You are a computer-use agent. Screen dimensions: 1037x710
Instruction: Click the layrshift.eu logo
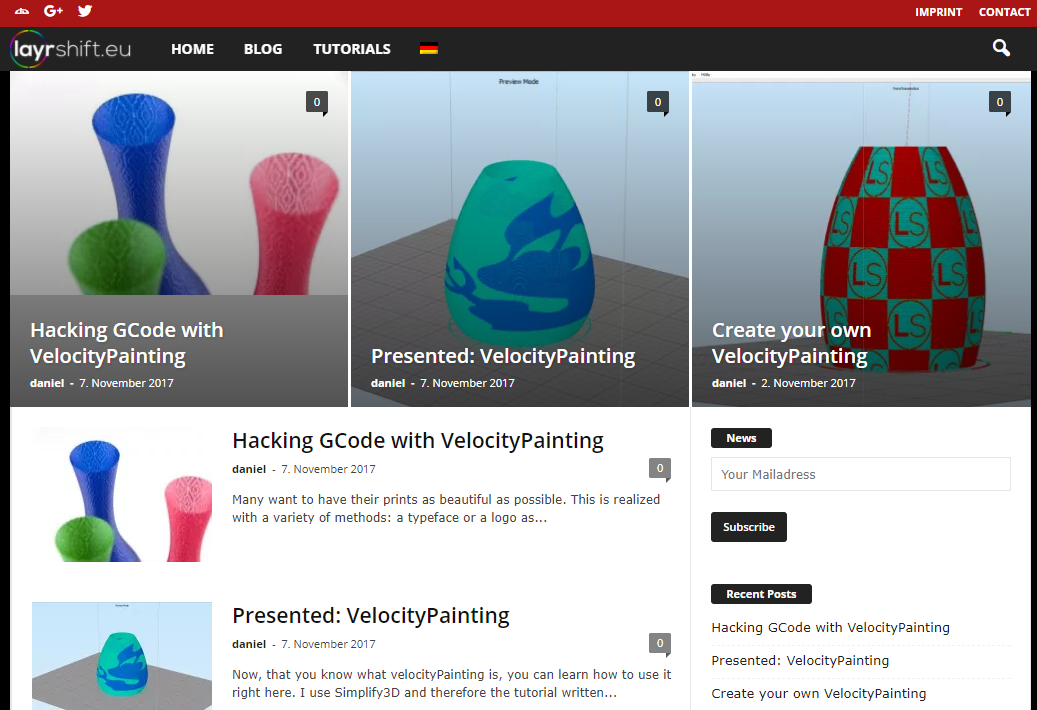click(x=71, y=49)
